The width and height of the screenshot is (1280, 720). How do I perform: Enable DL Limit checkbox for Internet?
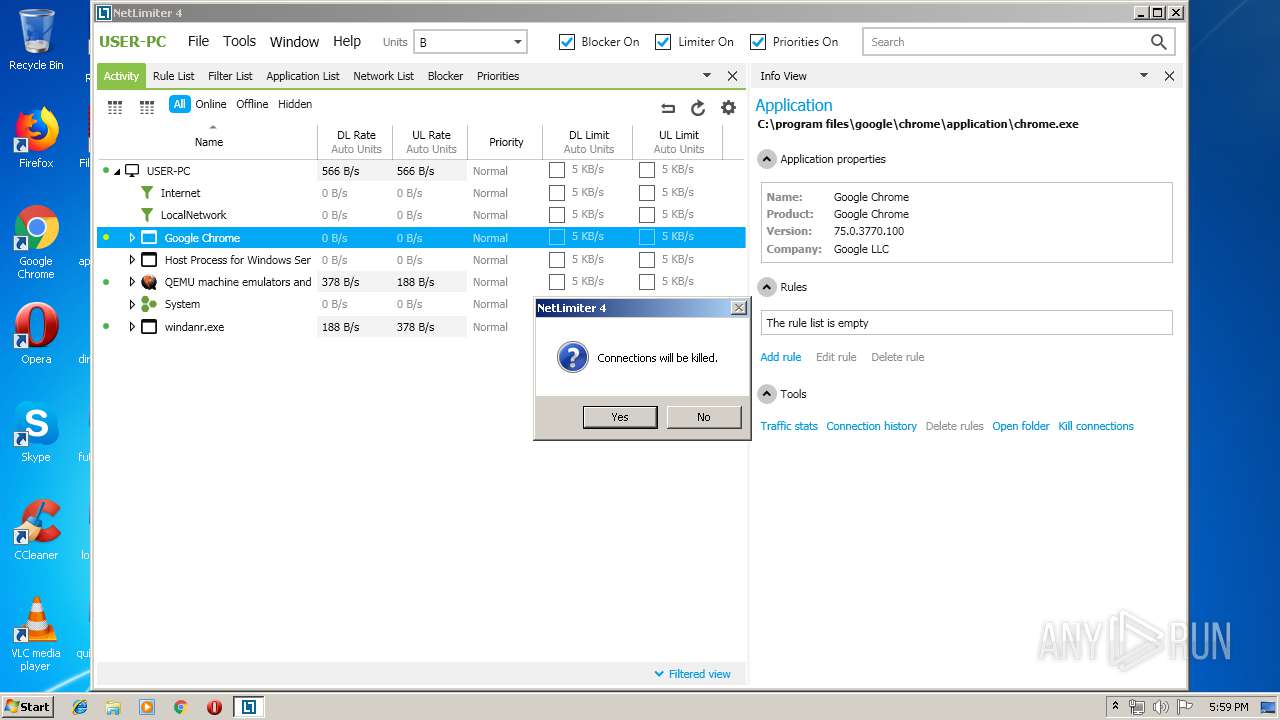[557, 192]
